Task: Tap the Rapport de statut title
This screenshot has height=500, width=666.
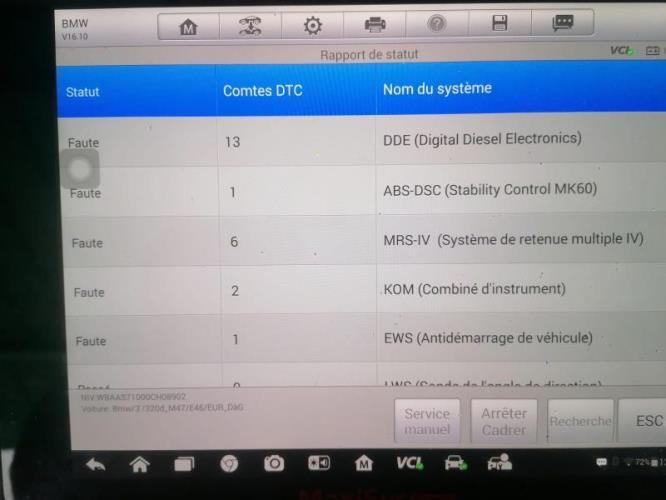Action: 369,54
